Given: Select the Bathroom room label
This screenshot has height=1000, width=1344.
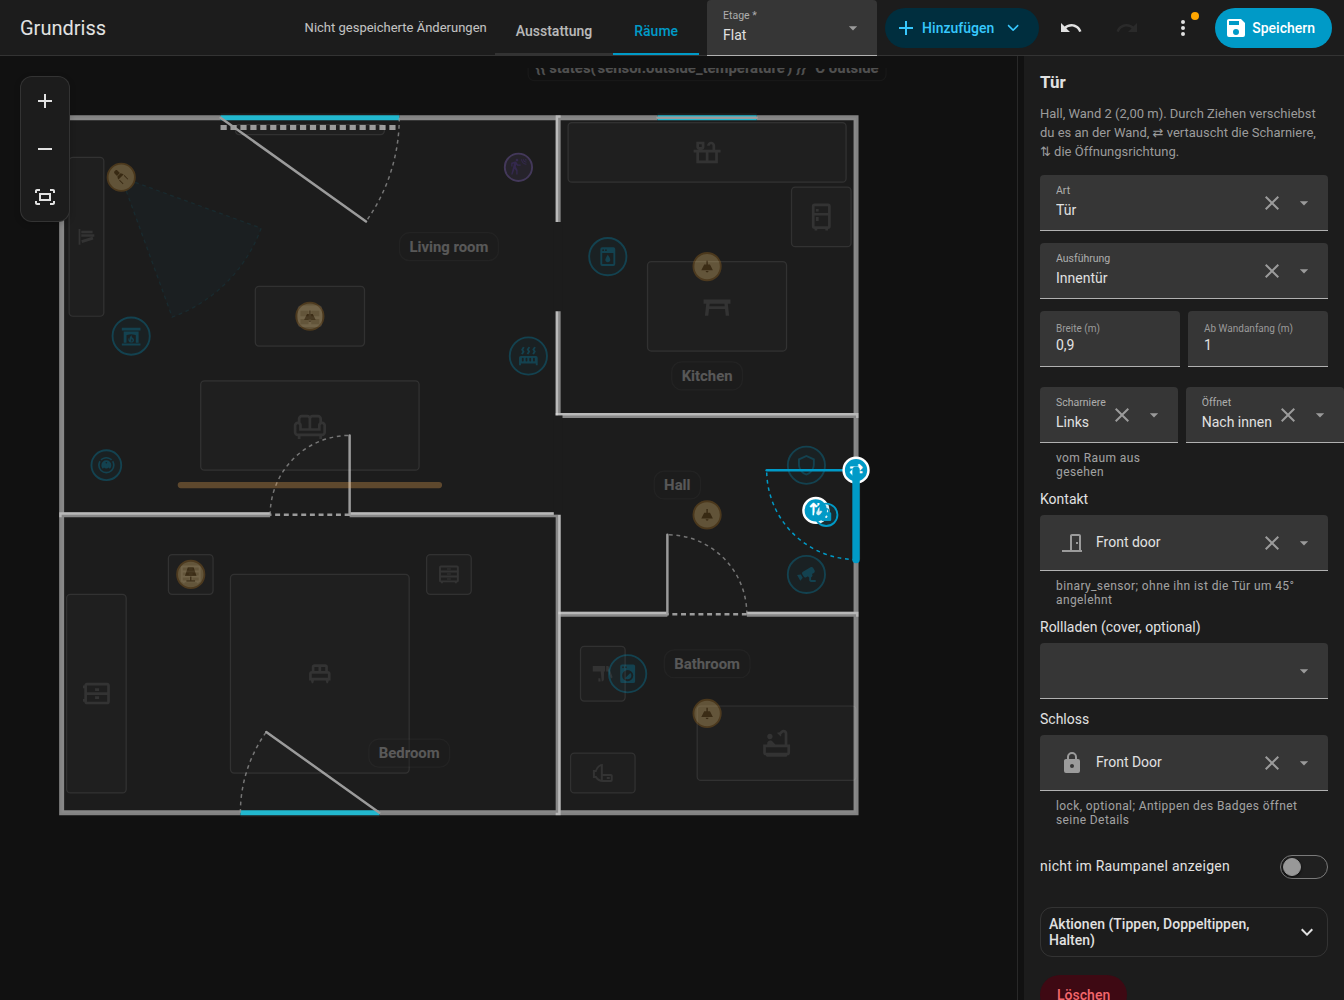Looking at the screenshot, I should (707, 664).
